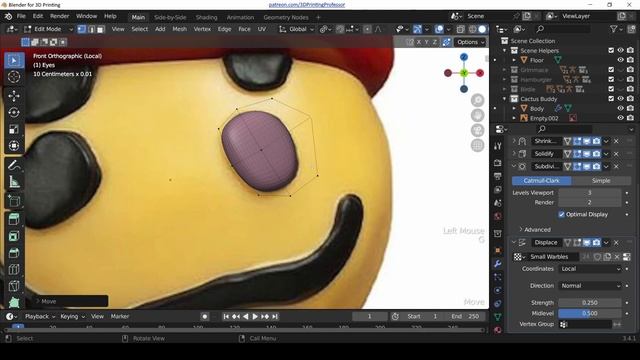Switch to edge select mode

91,29
